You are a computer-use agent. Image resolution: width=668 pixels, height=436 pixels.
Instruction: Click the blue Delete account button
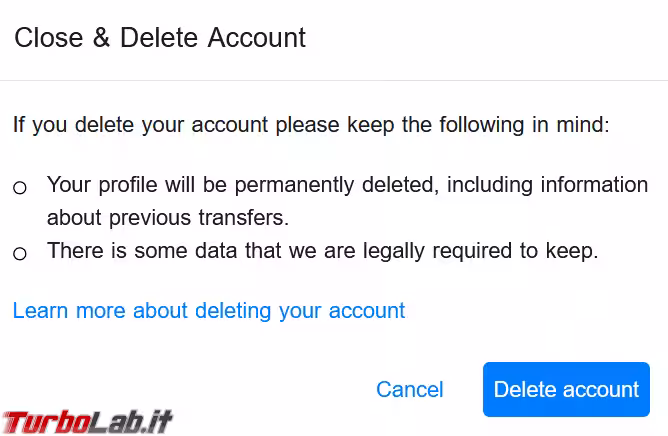[x=566, y=389]
